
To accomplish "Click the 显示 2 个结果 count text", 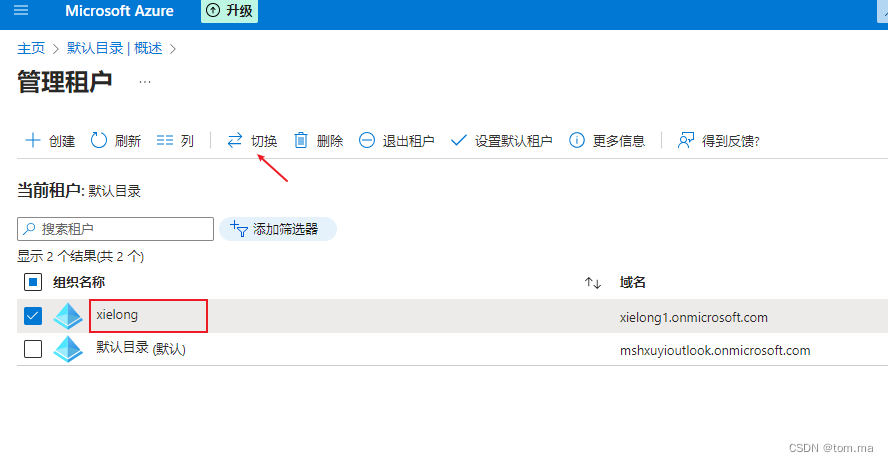I will 80,256.
